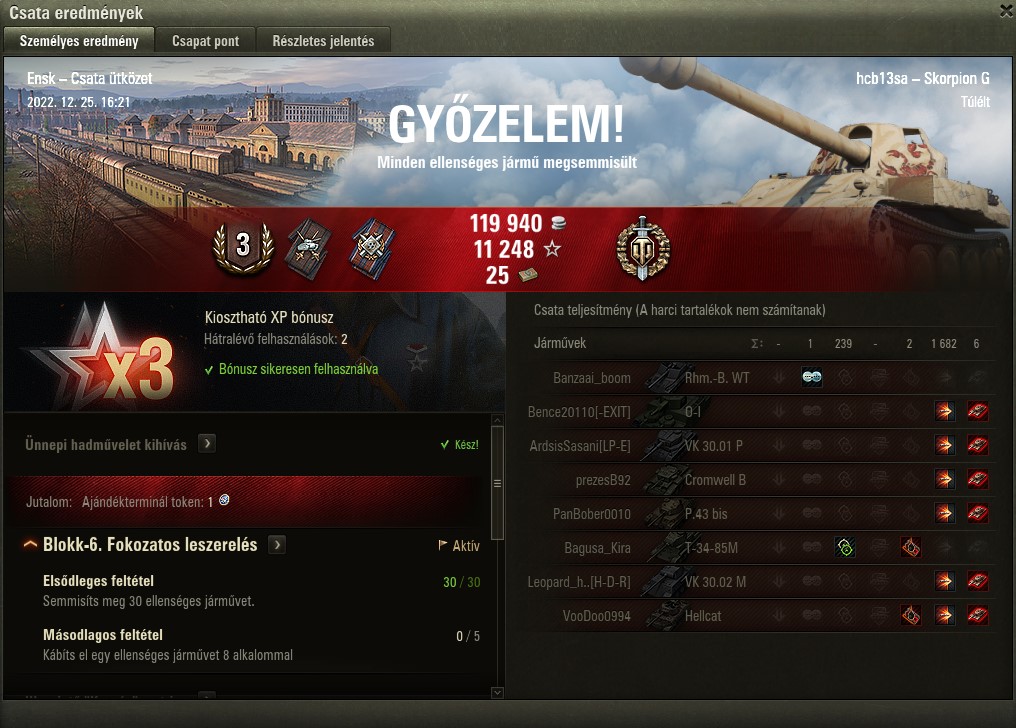Click damage icon in prezesB92 row
The image size is (1016, 728).
click(x=945, y=479)
